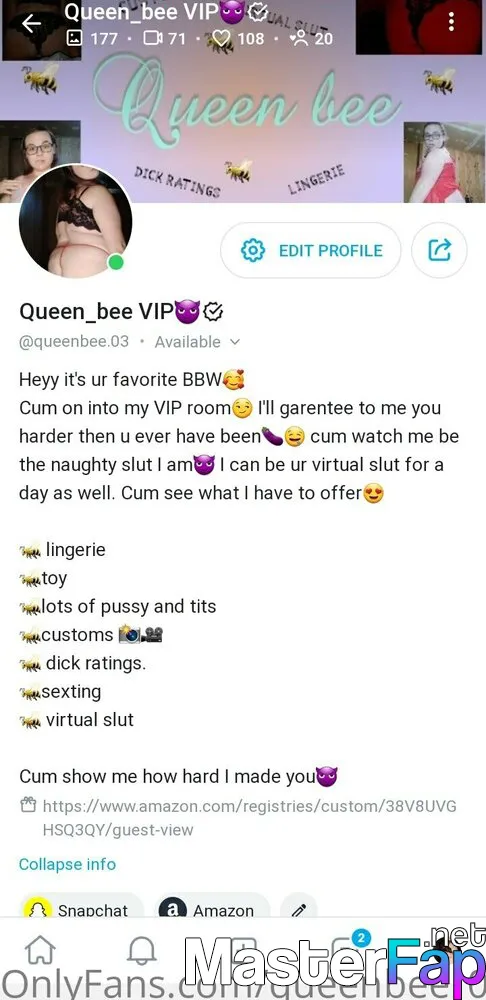Open the messages icon with badge 2
The width and height of the screenshot is (486, 1000).
click(x=350, y=948)
